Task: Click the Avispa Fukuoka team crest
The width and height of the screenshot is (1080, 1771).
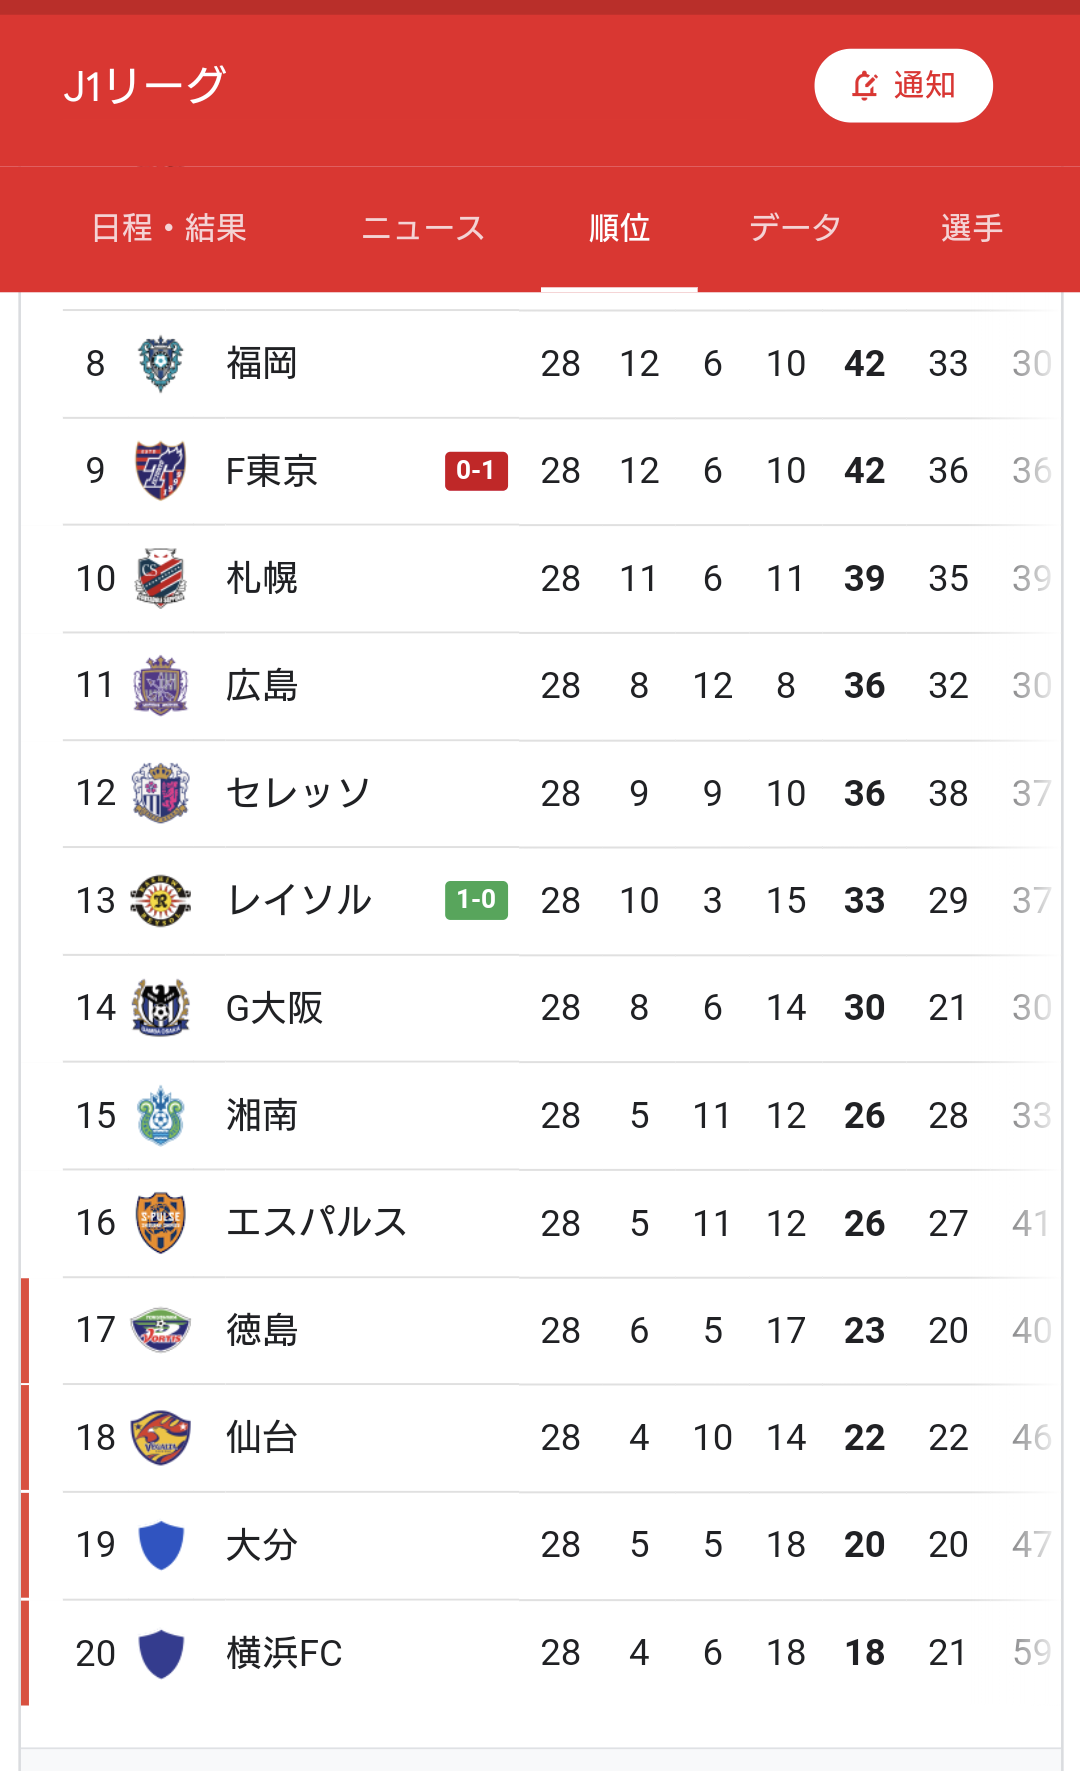Action: click(x=160, y=364)
